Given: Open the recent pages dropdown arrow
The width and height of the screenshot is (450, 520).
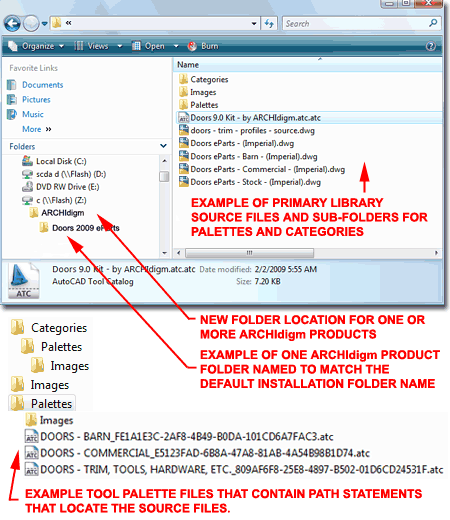Looking at the screenshot, I should [44, 24].
